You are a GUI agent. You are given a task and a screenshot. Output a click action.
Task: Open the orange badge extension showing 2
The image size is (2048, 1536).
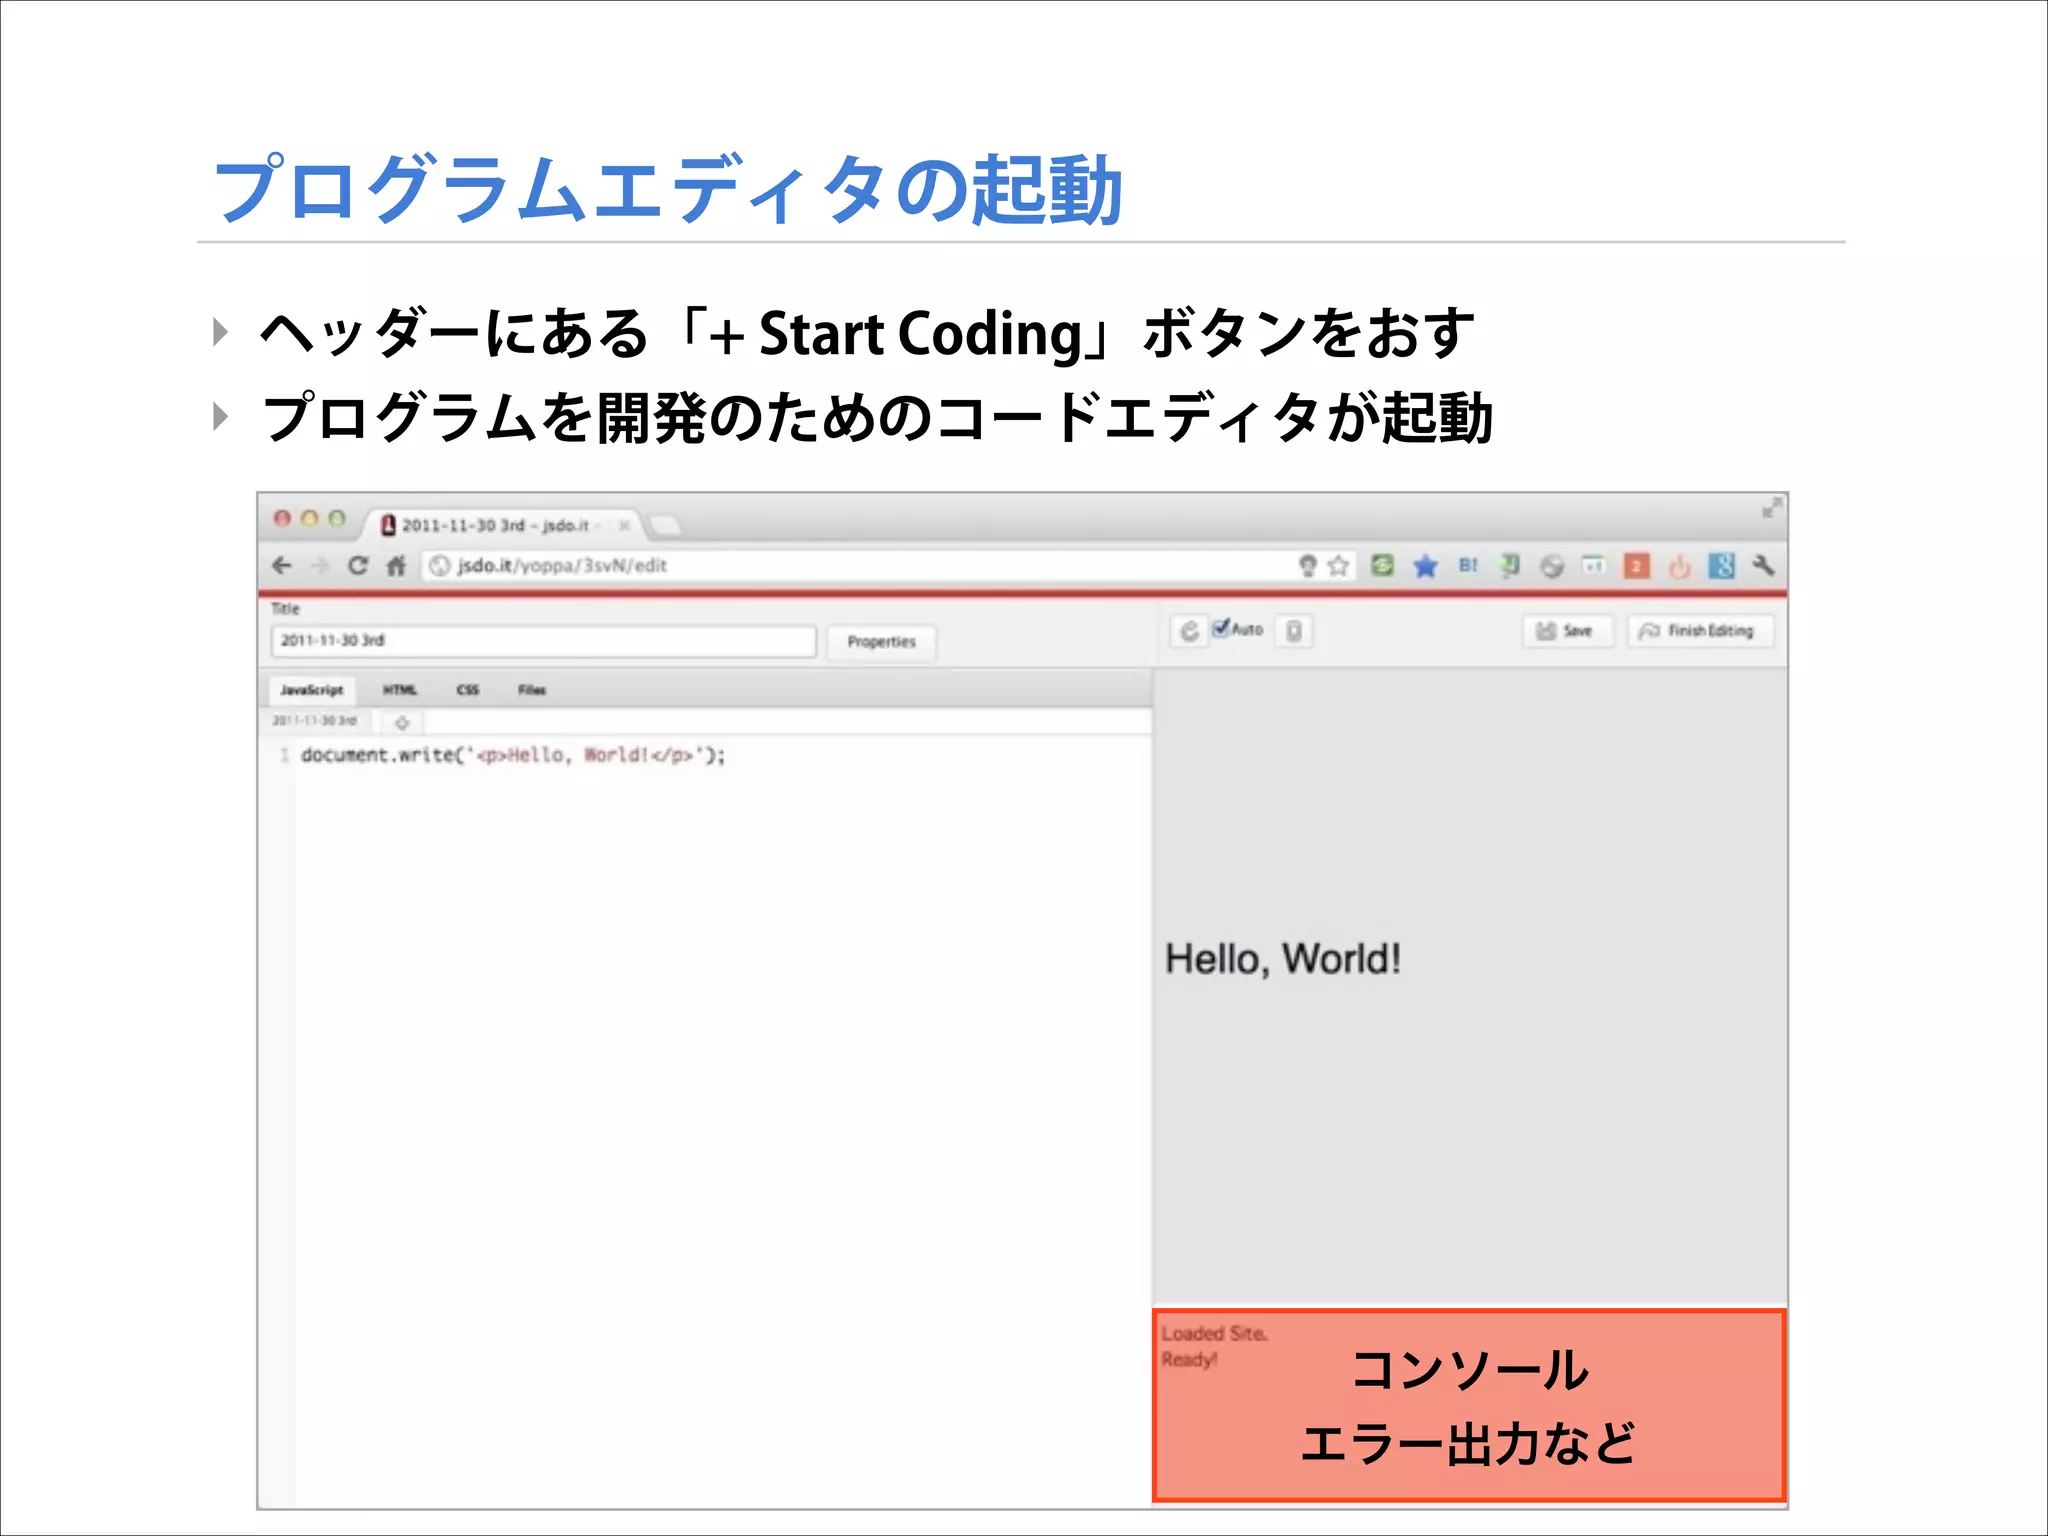point(1636,566)
